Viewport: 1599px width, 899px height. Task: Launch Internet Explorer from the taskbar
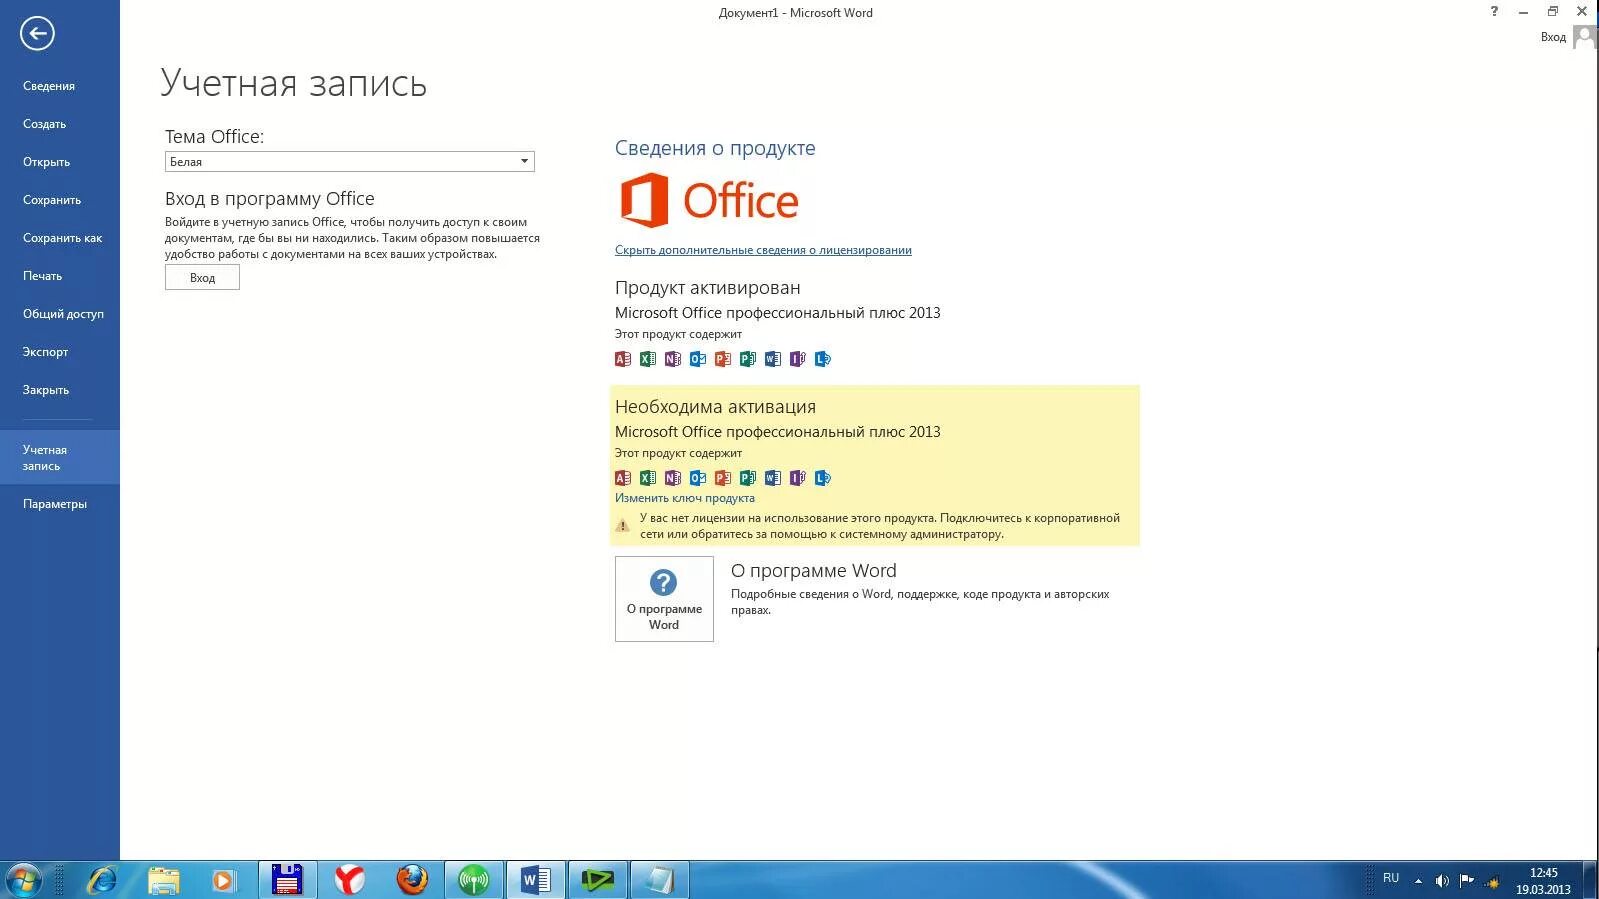tap(102, 880)
